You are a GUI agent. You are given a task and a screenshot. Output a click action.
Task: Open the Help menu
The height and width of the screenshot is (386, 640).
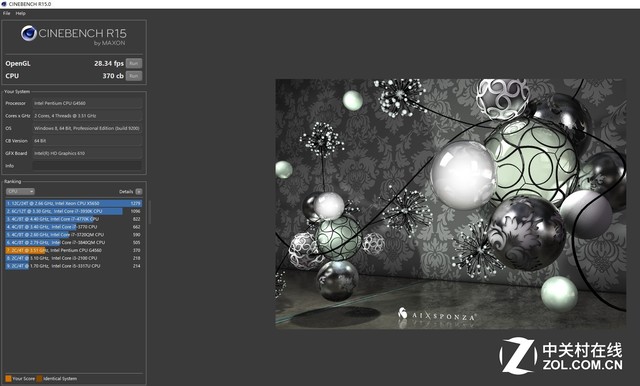(x=20, y=13)
